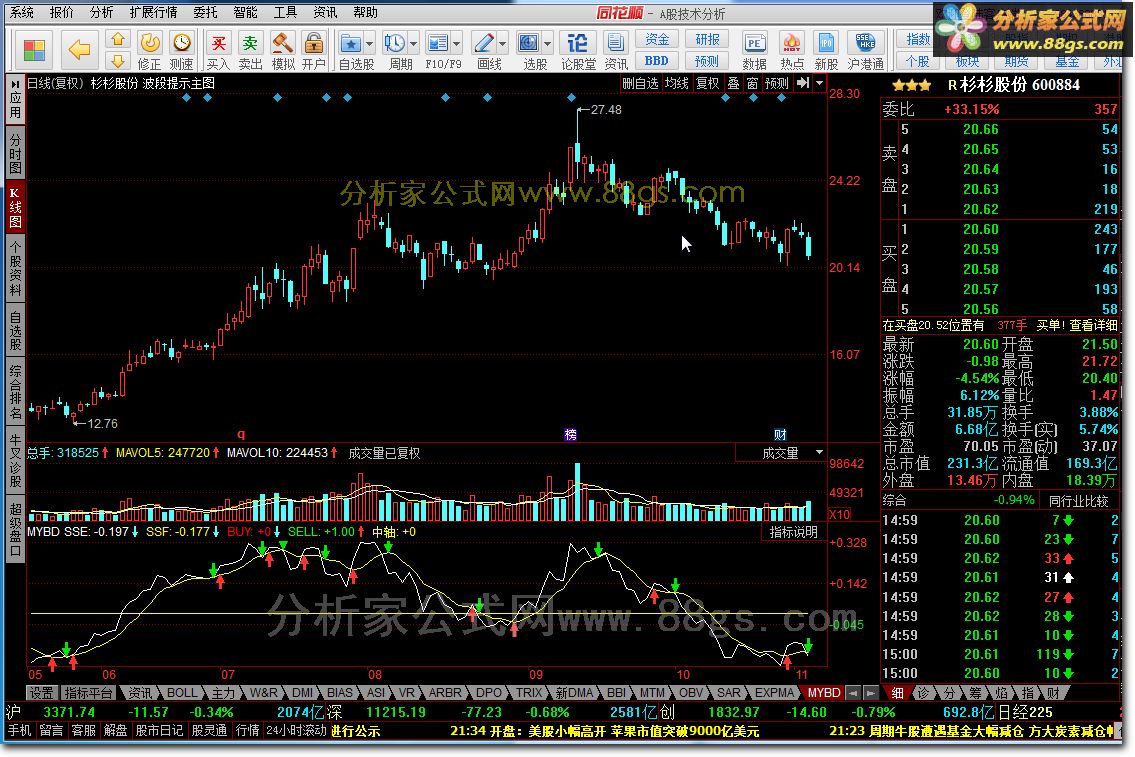The image size is (1135, 757).
Task: Click the 卖出 sell icon
Action: tap(250, 51)
